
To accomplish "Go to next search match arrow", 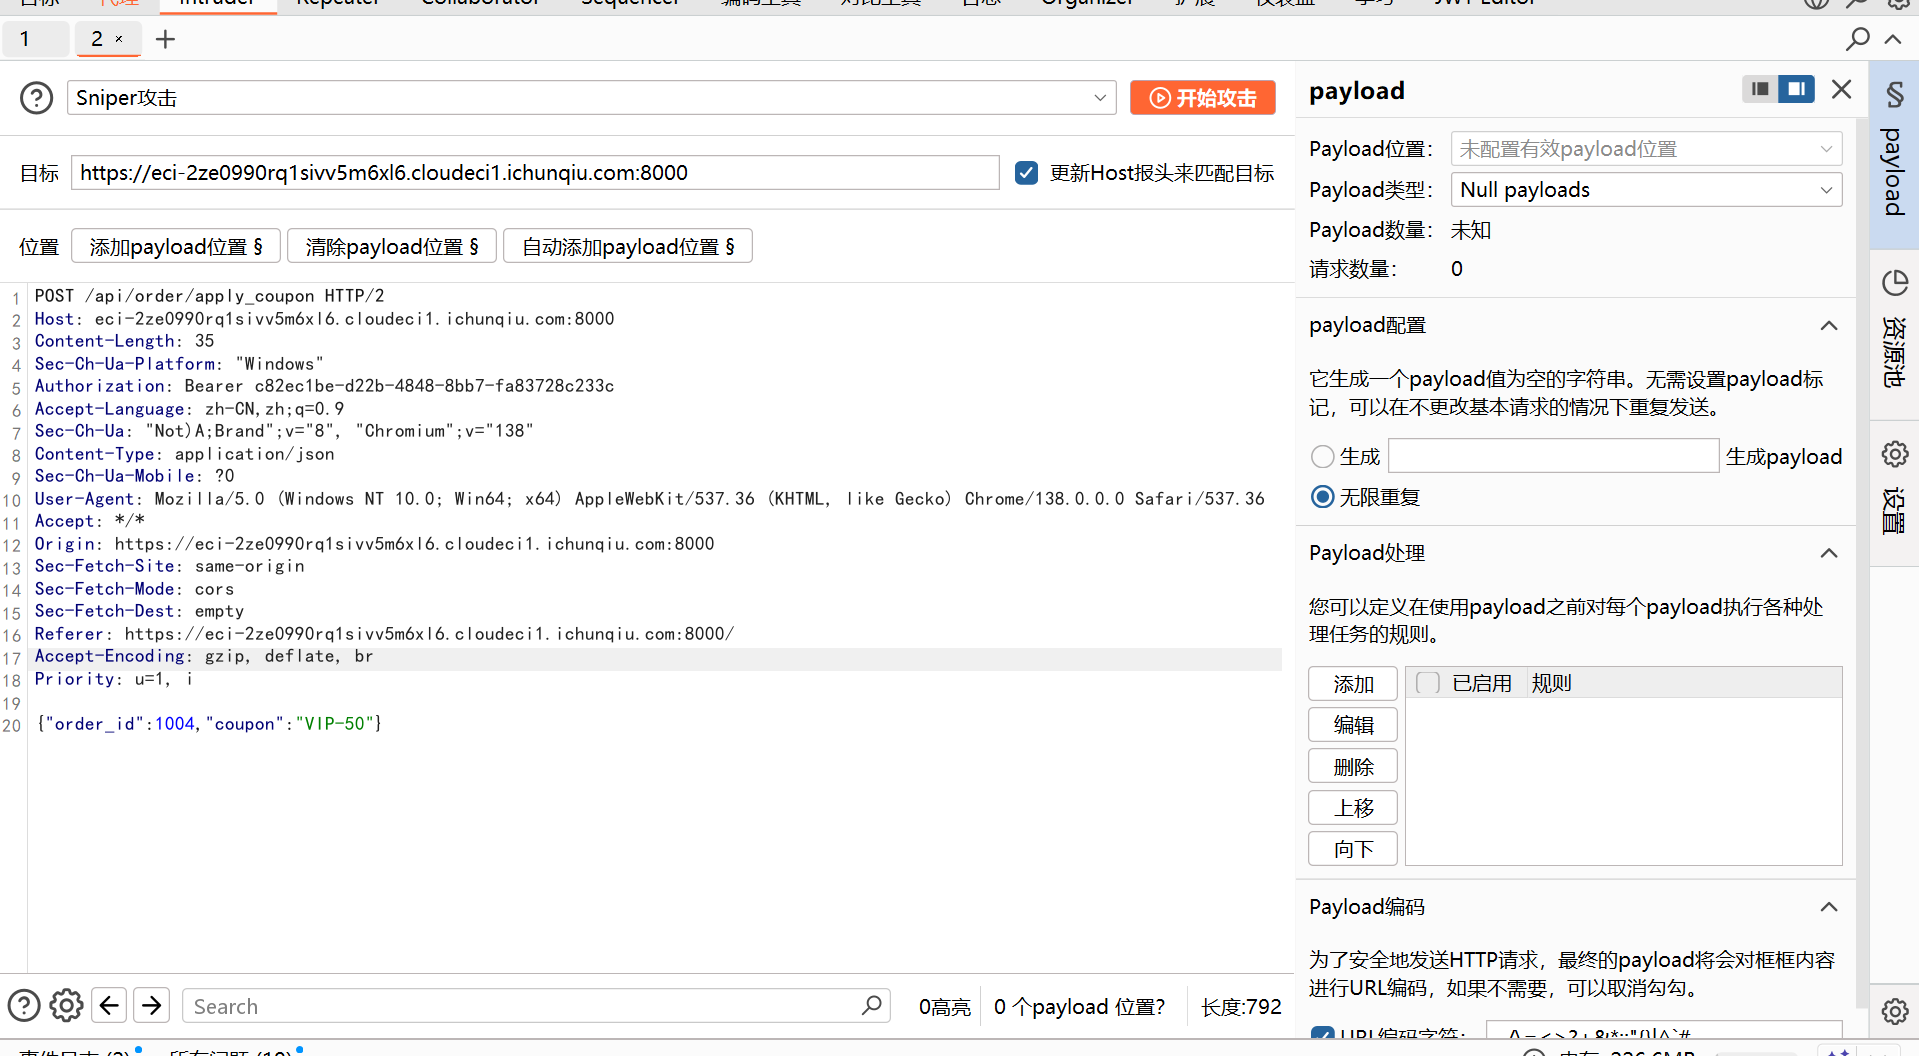I will coord(152,1005).
